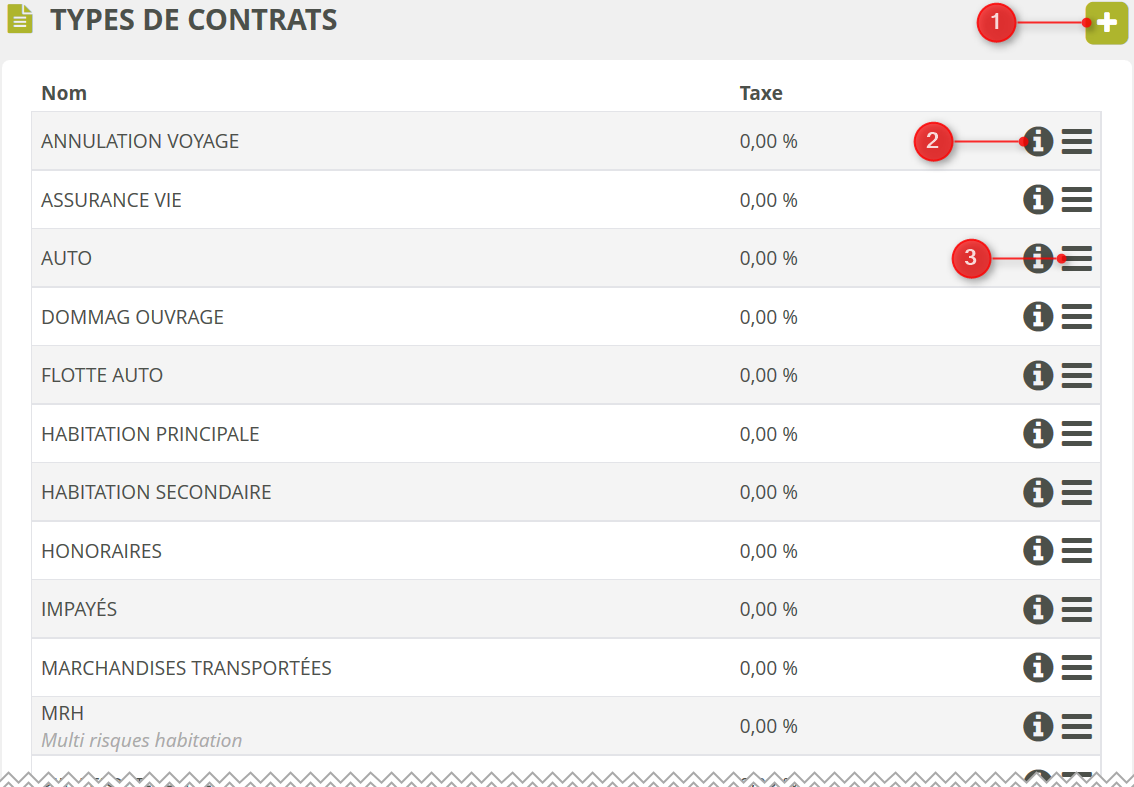The height and width of the screenshot is (787, 1134).
Task: Open menu for MARCHANDISES TRANSPORTÉES row
Action: click(x=1076, y=667)
